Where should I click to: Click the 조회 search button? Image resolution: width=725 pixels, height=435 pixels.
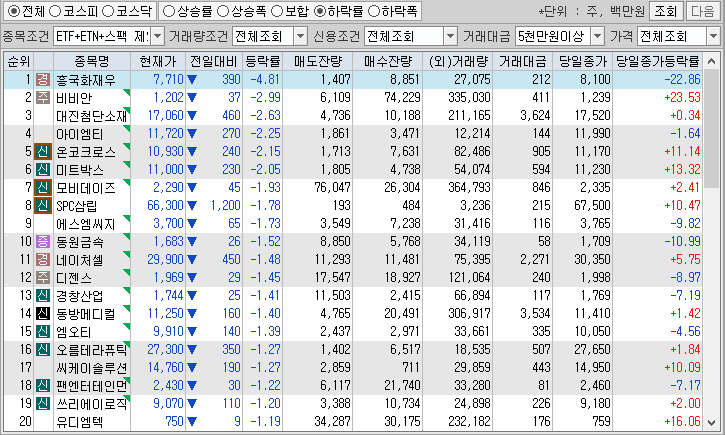[x=665, y=11]
